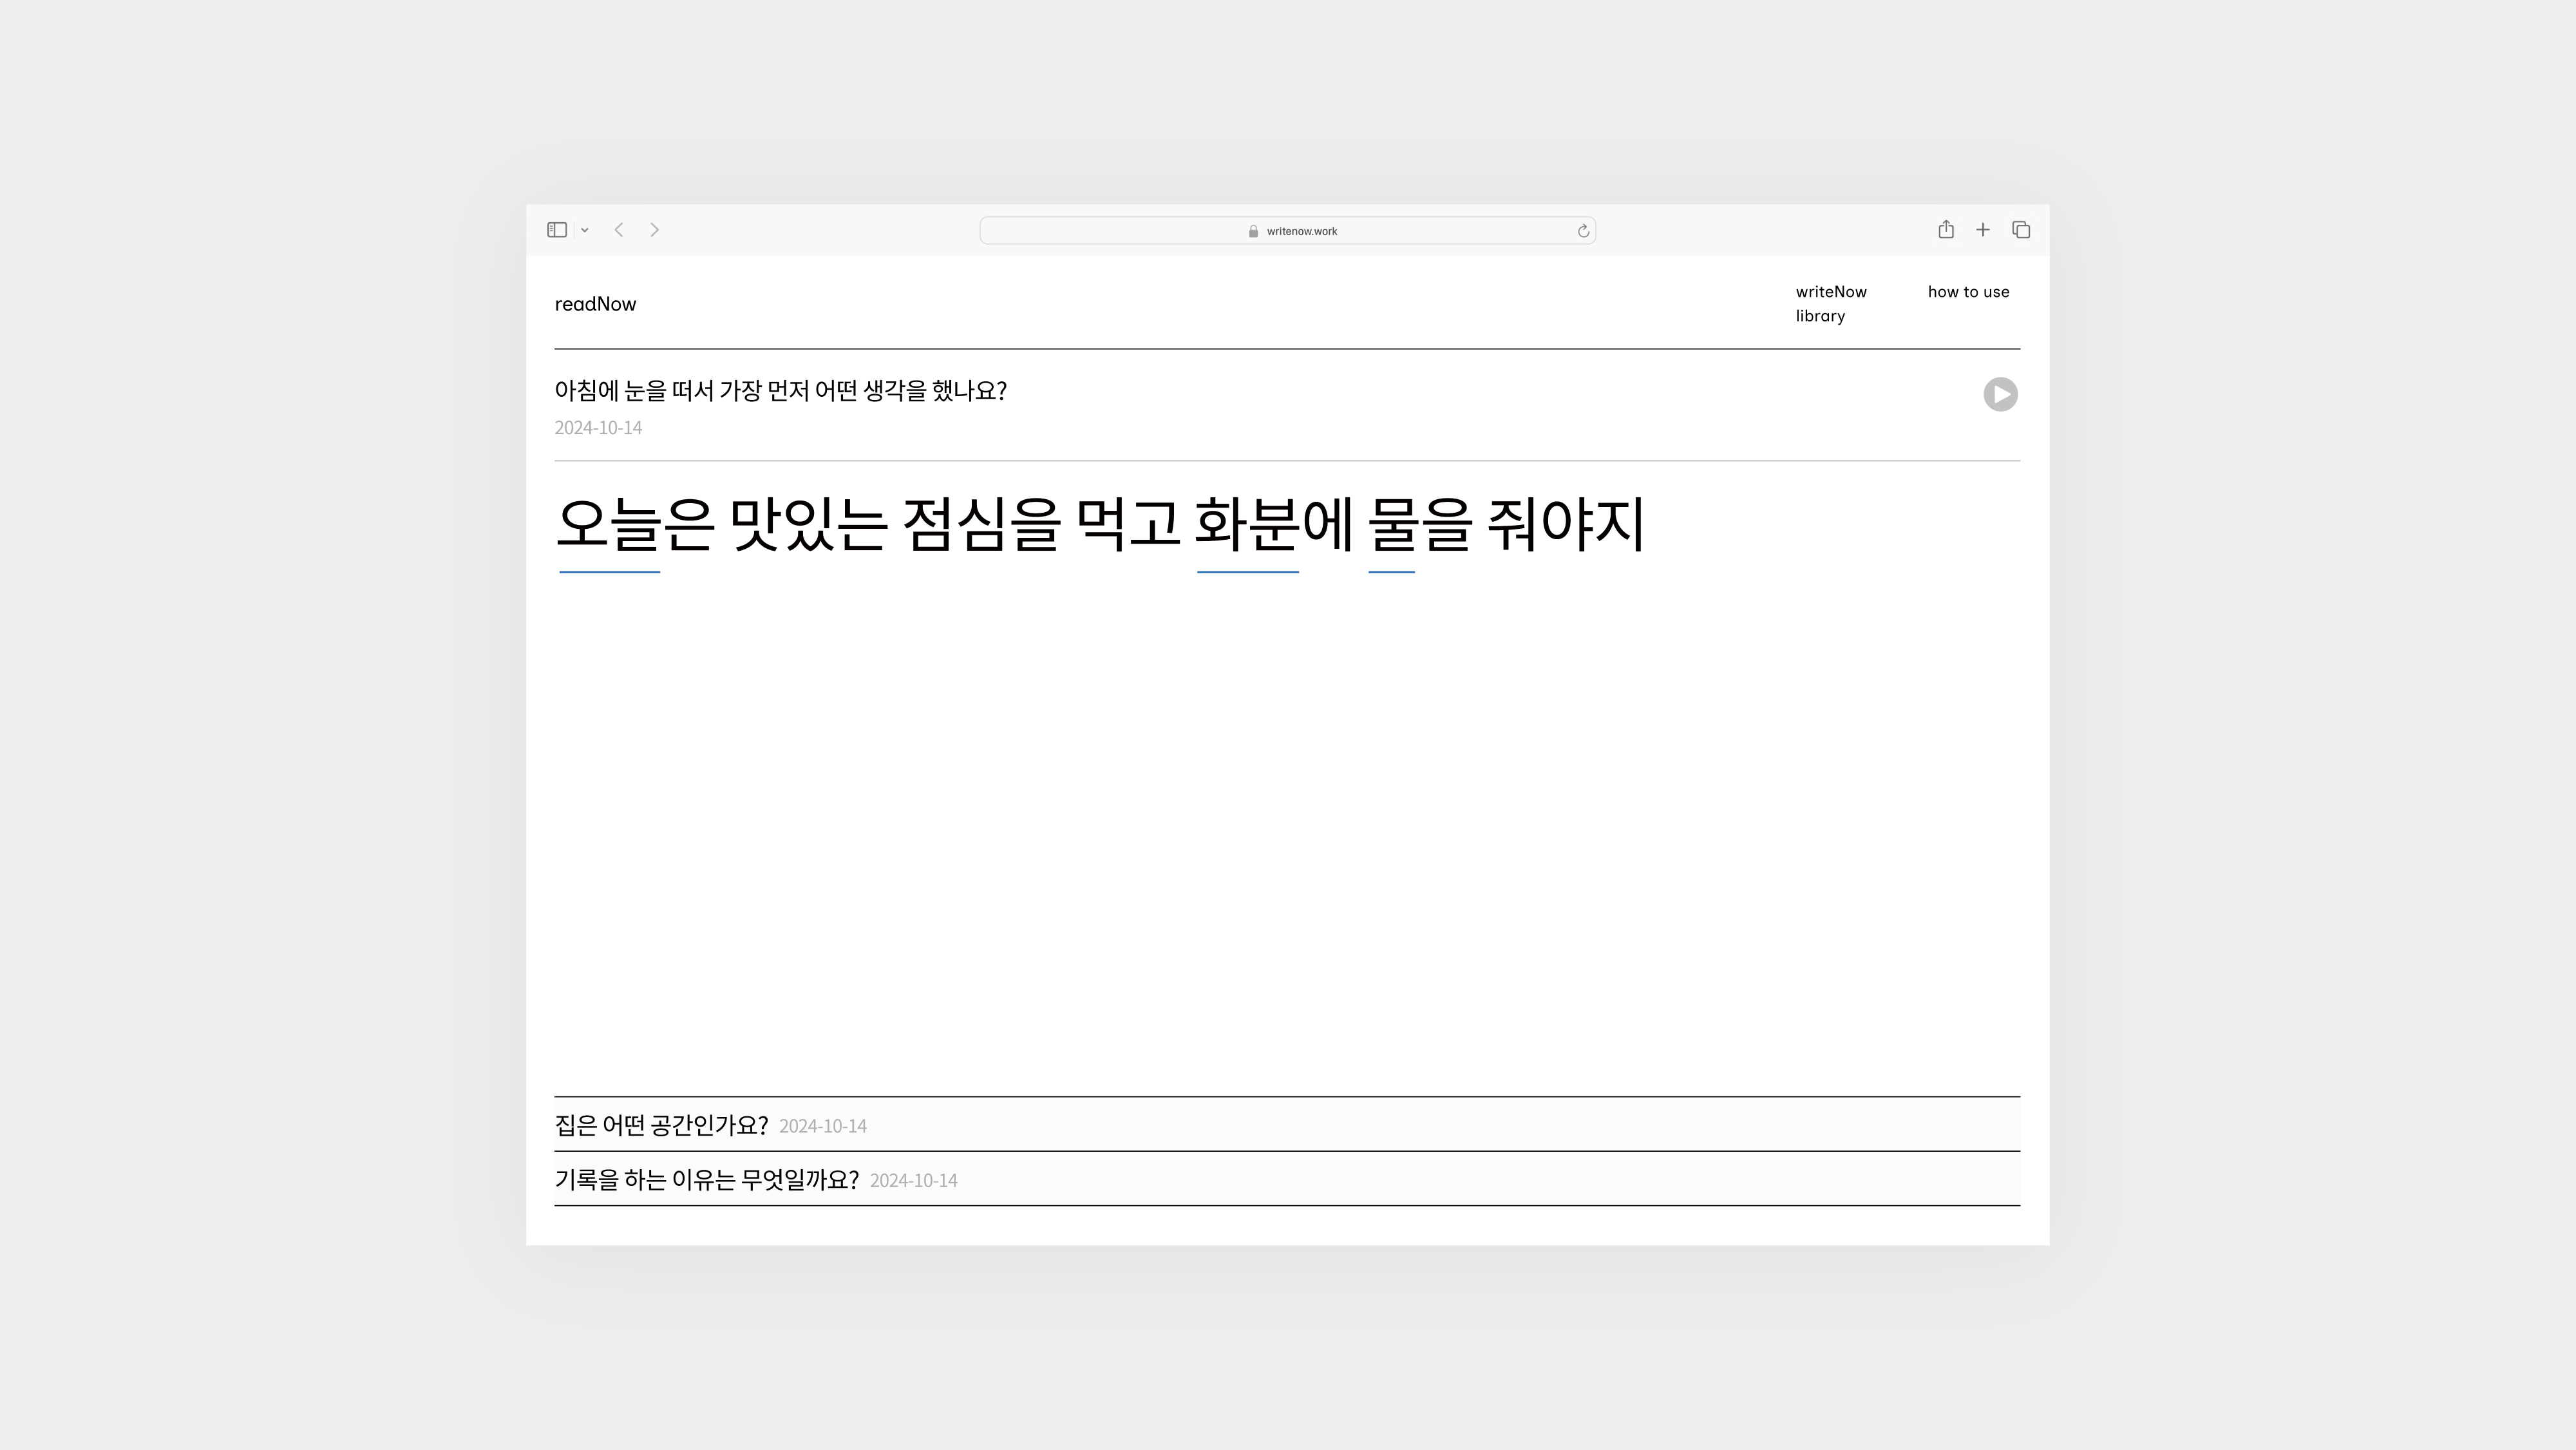This screenshot has width=2576, height=1450.
Task: Open the '기록을 하는 이유는 무엇일까요?' entry
Action: click(x=1287, y=1179)
